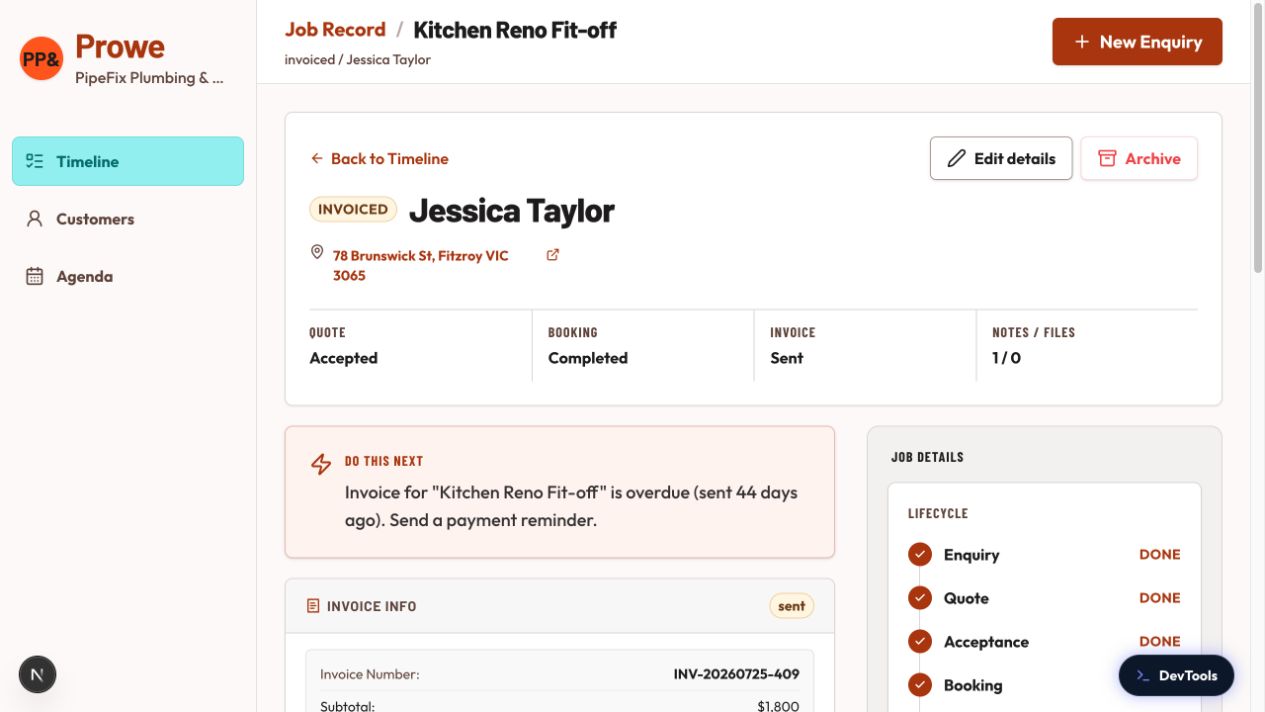
Task: Click the Booking lifecycle checkmark icon
Action: pyautogui.click(x=920, y=685)
